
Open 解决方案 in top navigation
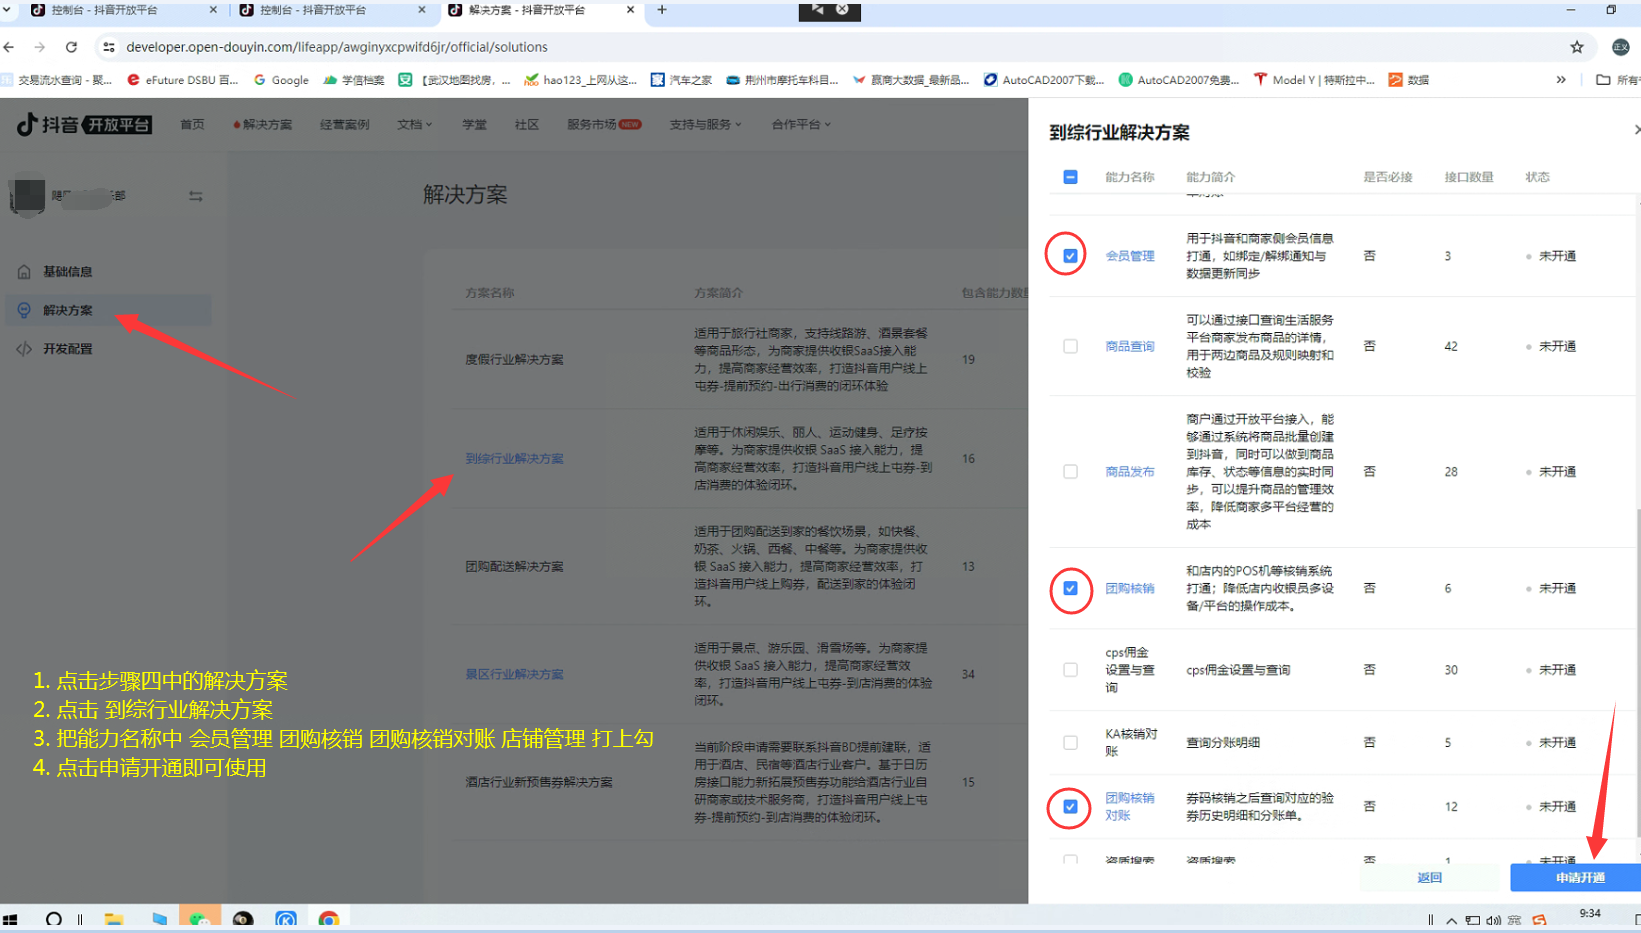coord(264,125)
